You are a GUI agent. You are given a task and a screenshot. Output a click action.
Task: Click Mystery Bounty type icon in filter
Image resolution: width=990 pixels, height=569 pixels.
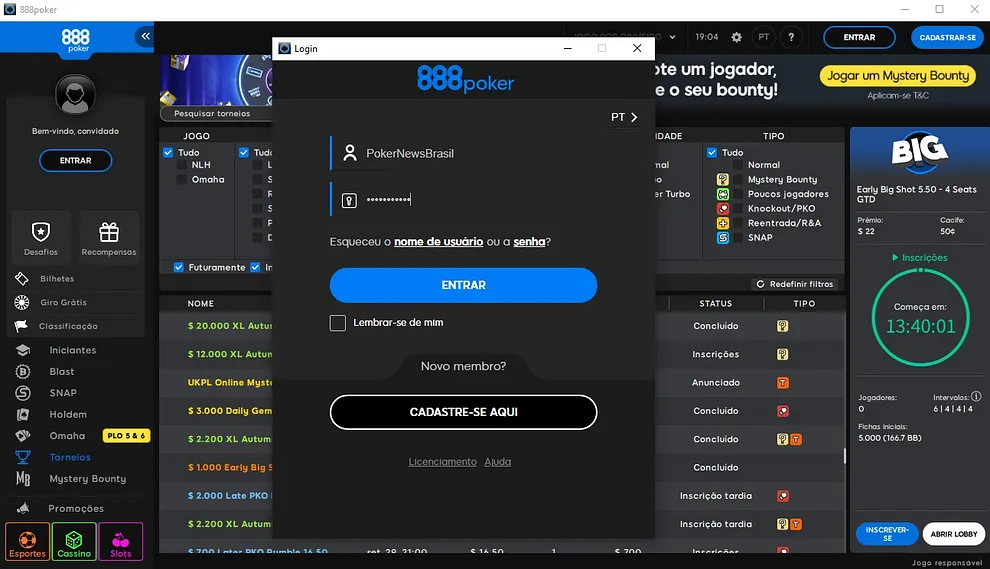pos(723,179)
